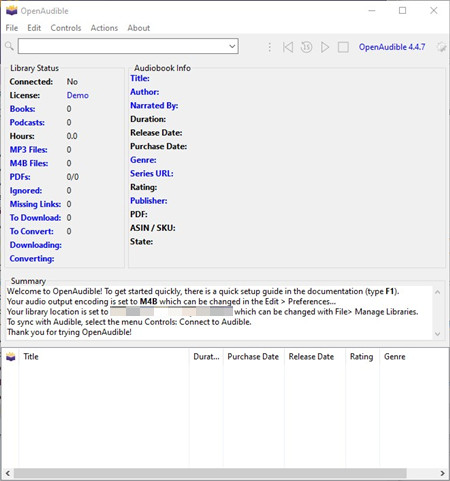Click the table's horizontal scrollbar left arrow
Viewport: 450px width, 481px height.
pos(8,473)
